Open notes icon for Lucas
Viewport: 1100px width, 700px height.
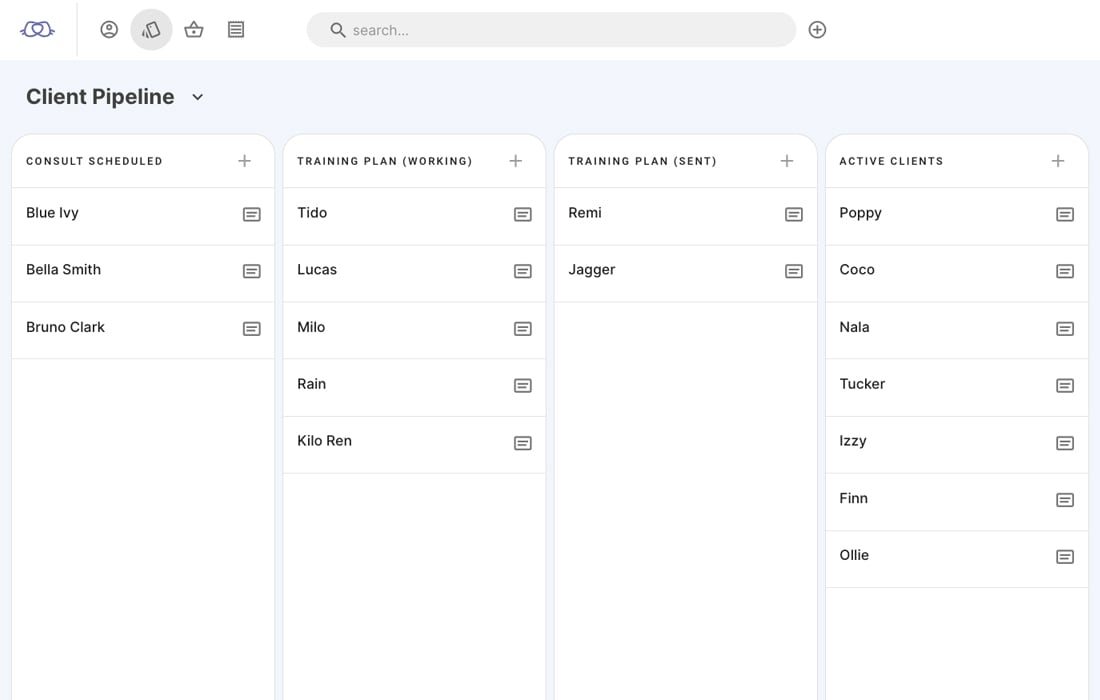pyautogui.click(x=523, y=271)
